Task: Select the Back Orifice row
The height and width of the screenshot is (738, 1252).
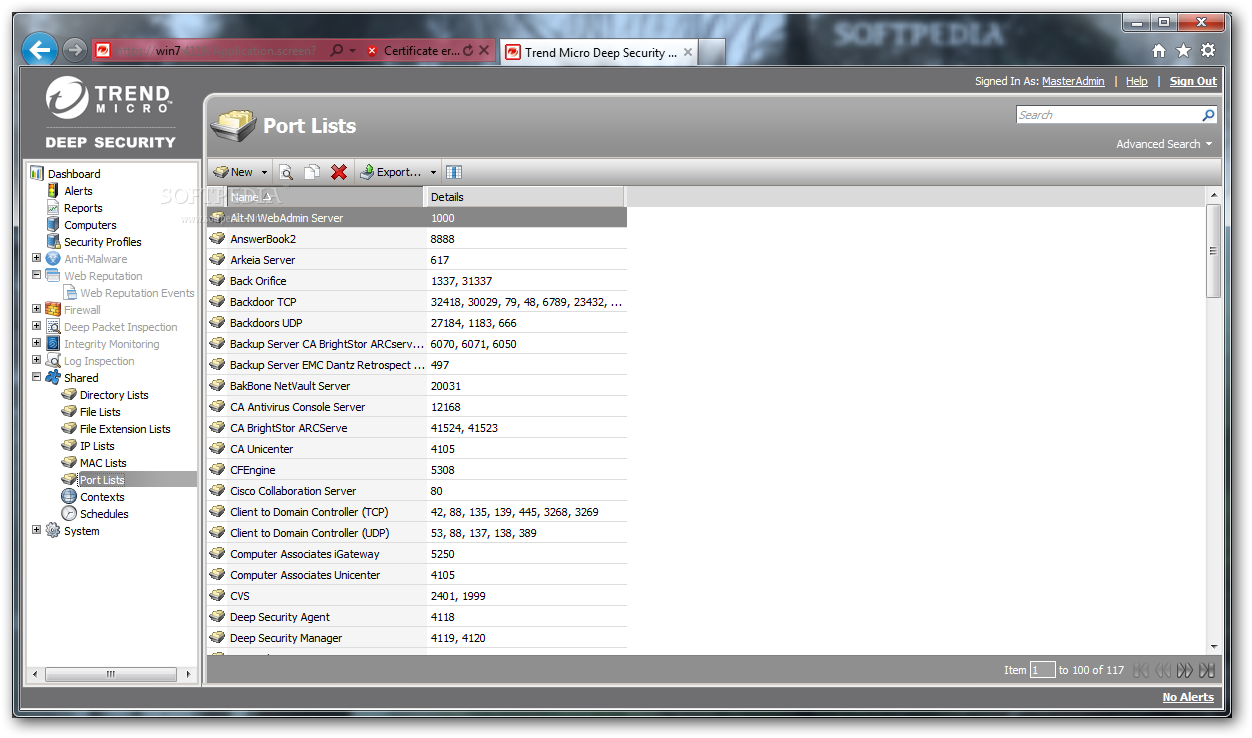Action: 417,281
